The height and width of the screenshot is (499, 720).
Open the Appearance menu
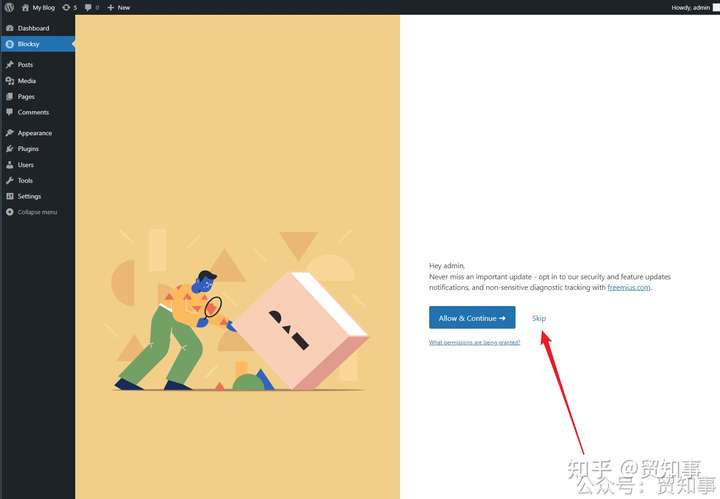pyautogui.click(x=37, y=133)
